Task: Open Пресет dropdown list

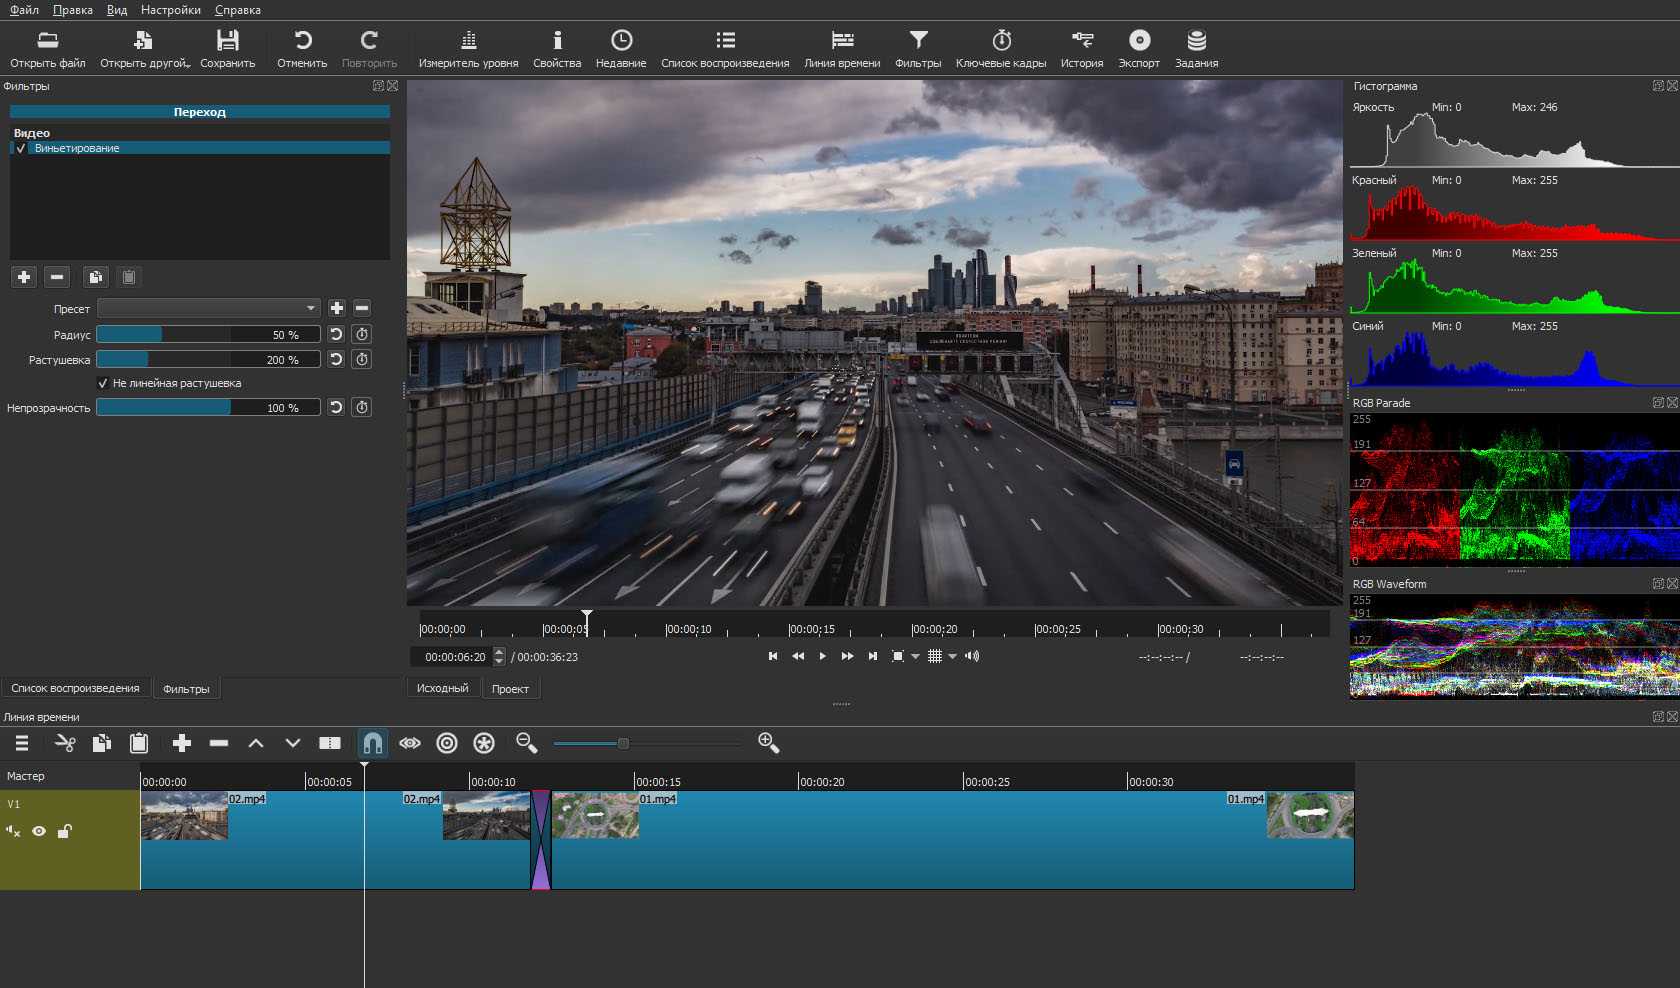Action: pos(208,308)
